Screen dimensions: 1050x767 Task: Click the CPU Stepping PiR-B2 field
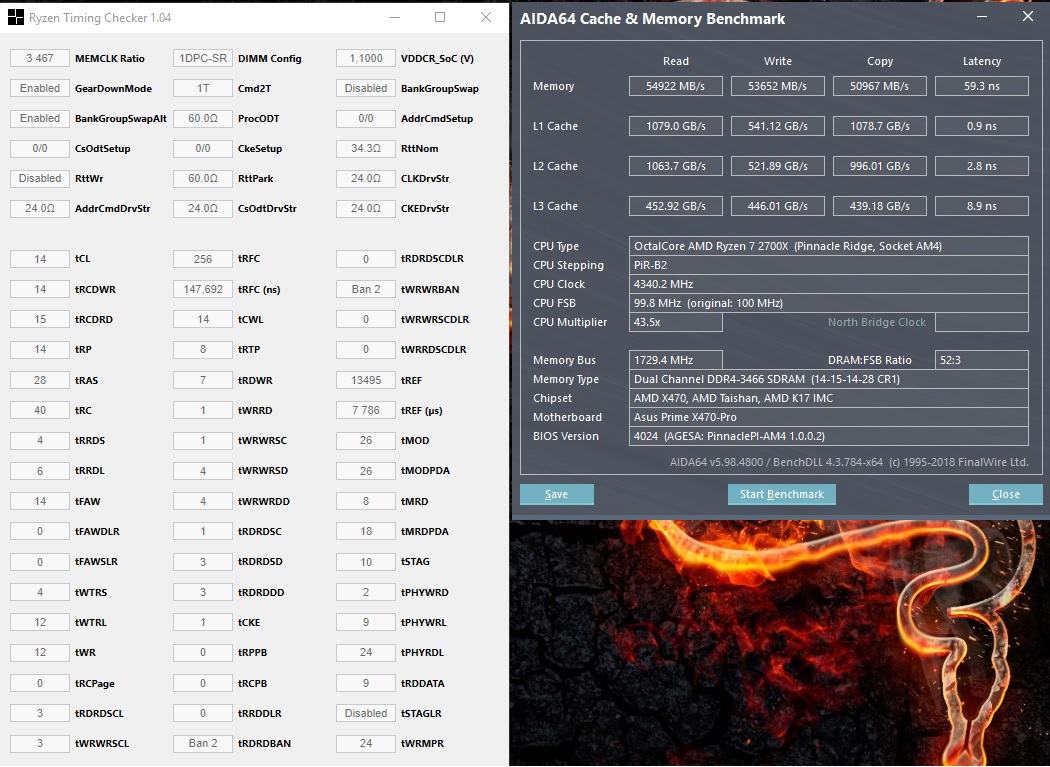pos(828,265)
